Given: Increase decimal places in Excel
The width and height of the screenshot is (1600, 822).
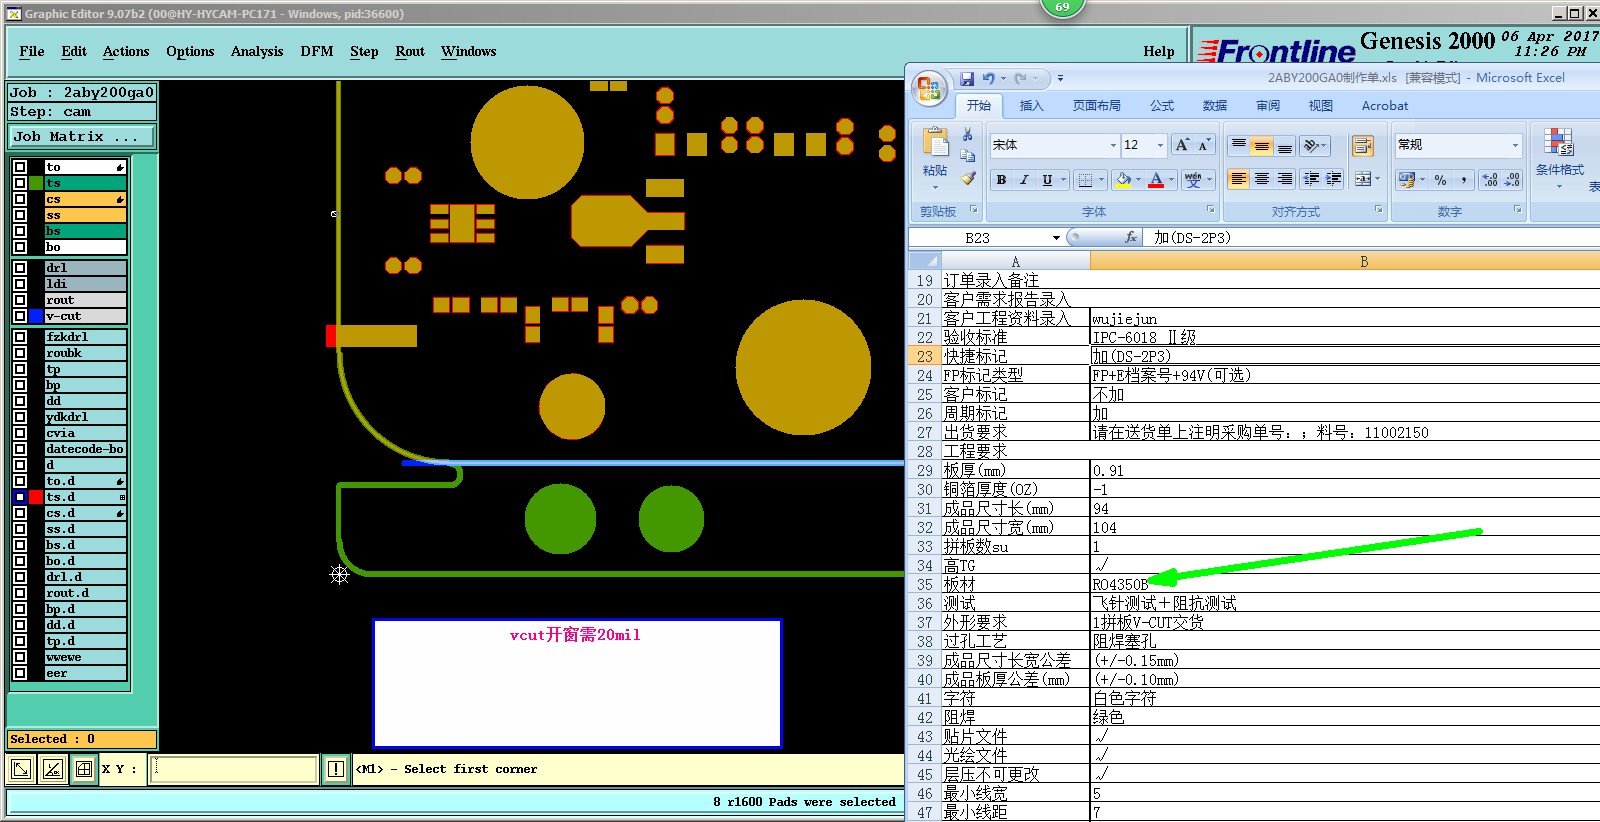Looking at the screenshot, I should pos(1490,180).
